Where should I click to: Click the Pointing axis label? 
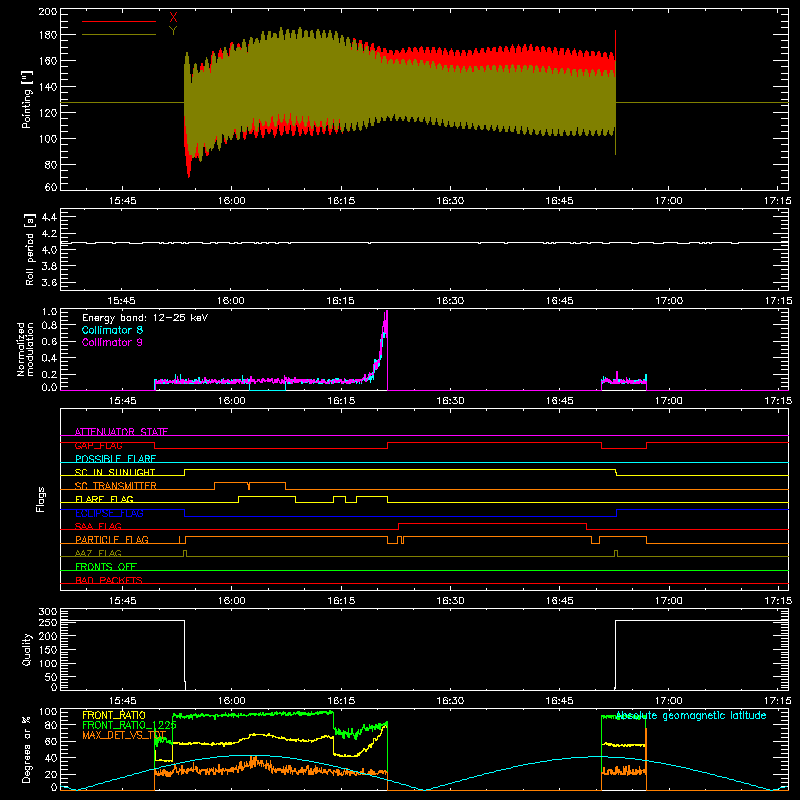pos(27,100)
